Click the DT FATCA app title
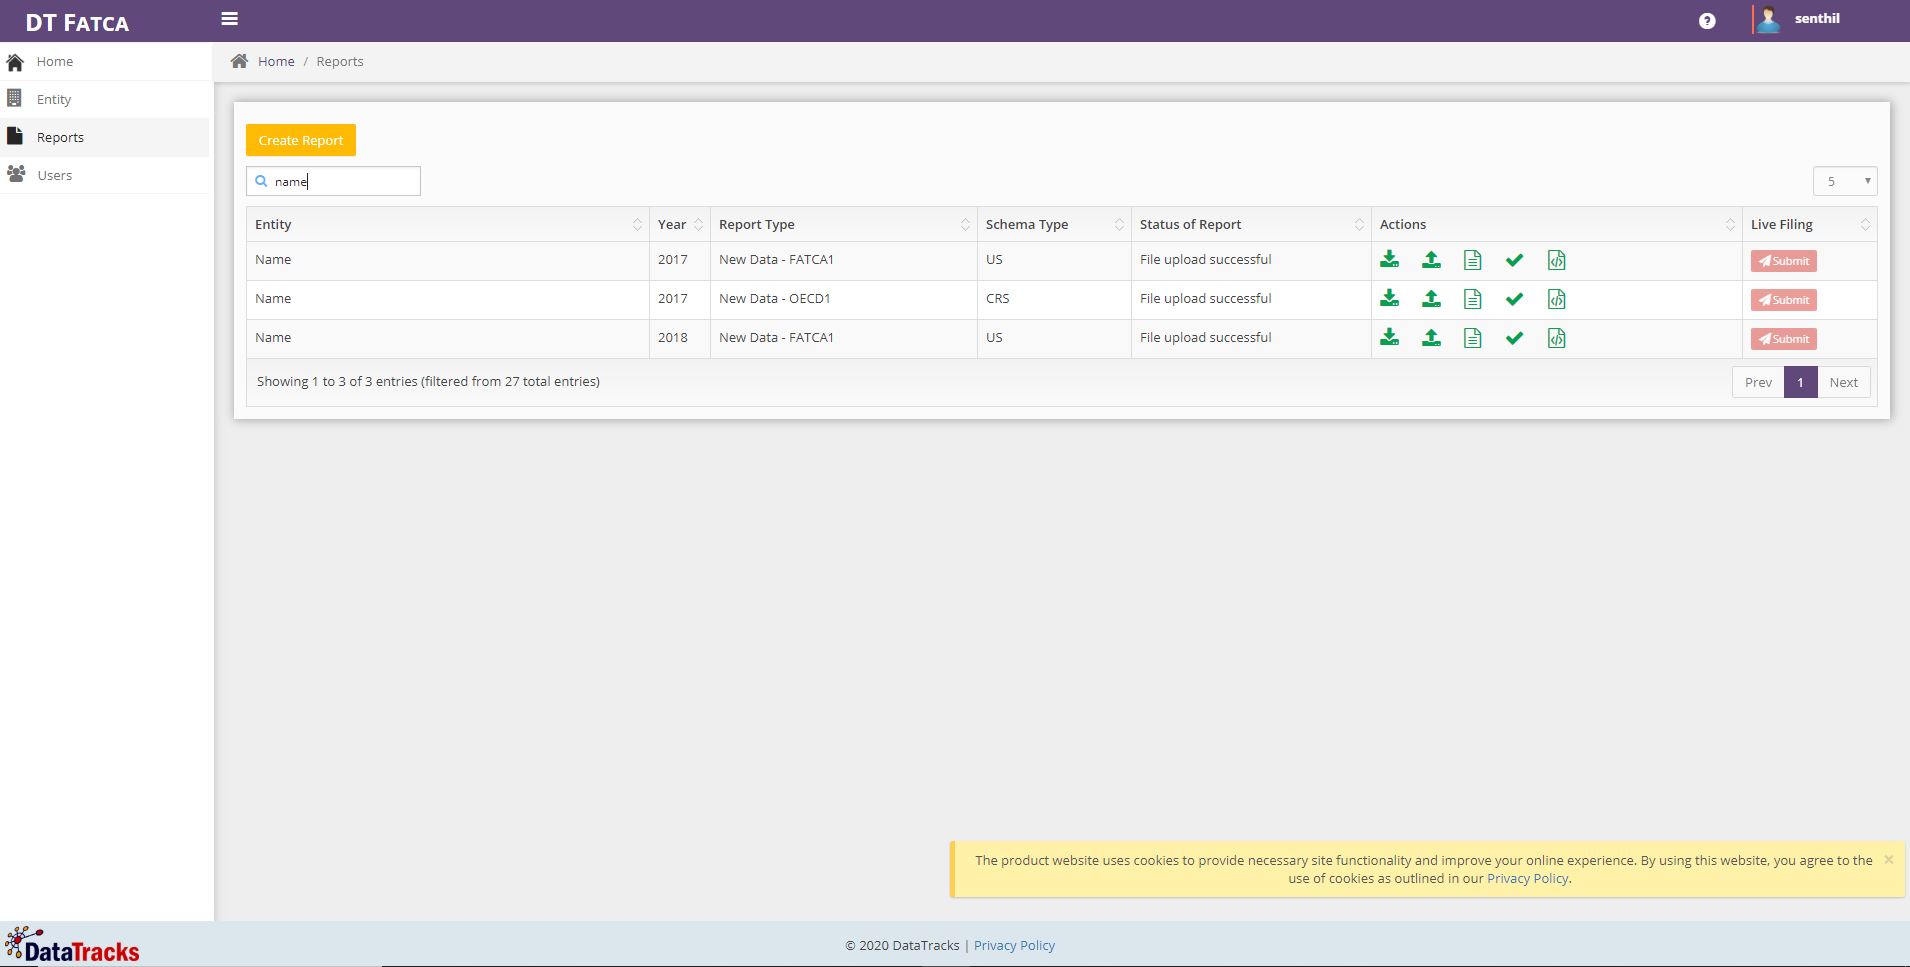Viewport: 1910px width, 967px height. pyautogui.click(x=77, y=22)
